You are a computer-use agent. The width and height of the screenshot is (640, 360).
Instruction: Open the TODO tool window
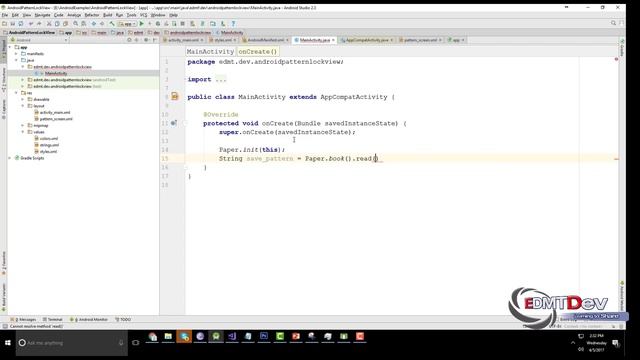(x=123, y=320)
